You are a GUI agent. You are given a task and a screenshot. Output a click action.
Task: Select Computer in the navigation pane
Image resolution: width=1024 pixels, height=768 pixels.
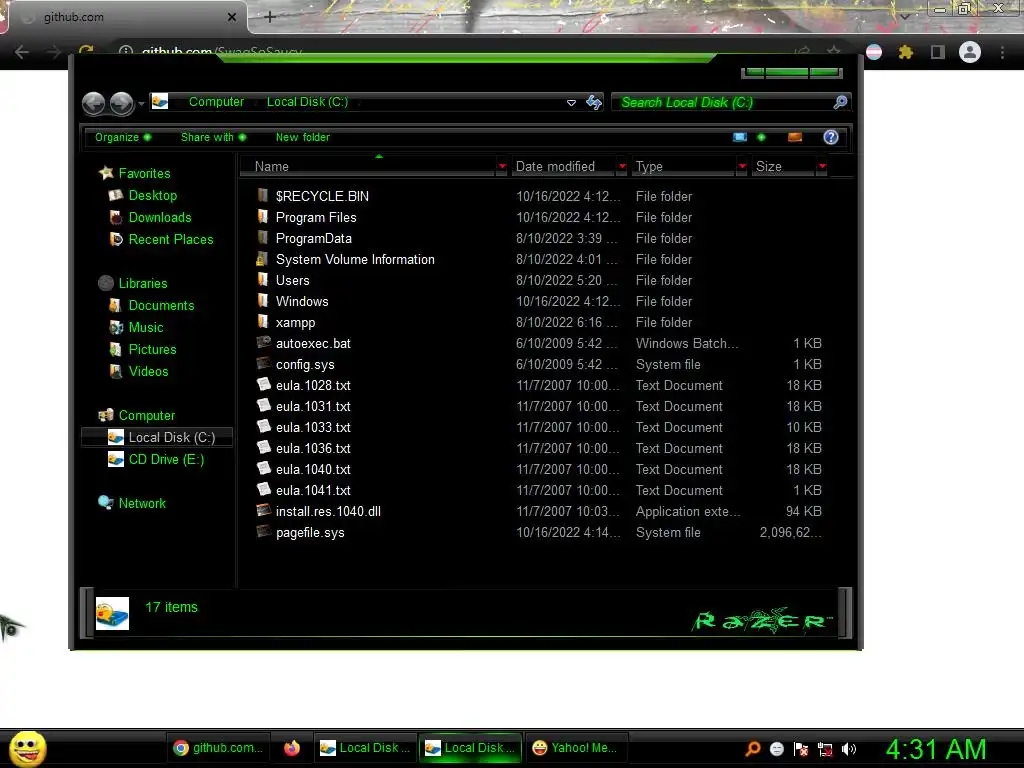coord(136,415)
